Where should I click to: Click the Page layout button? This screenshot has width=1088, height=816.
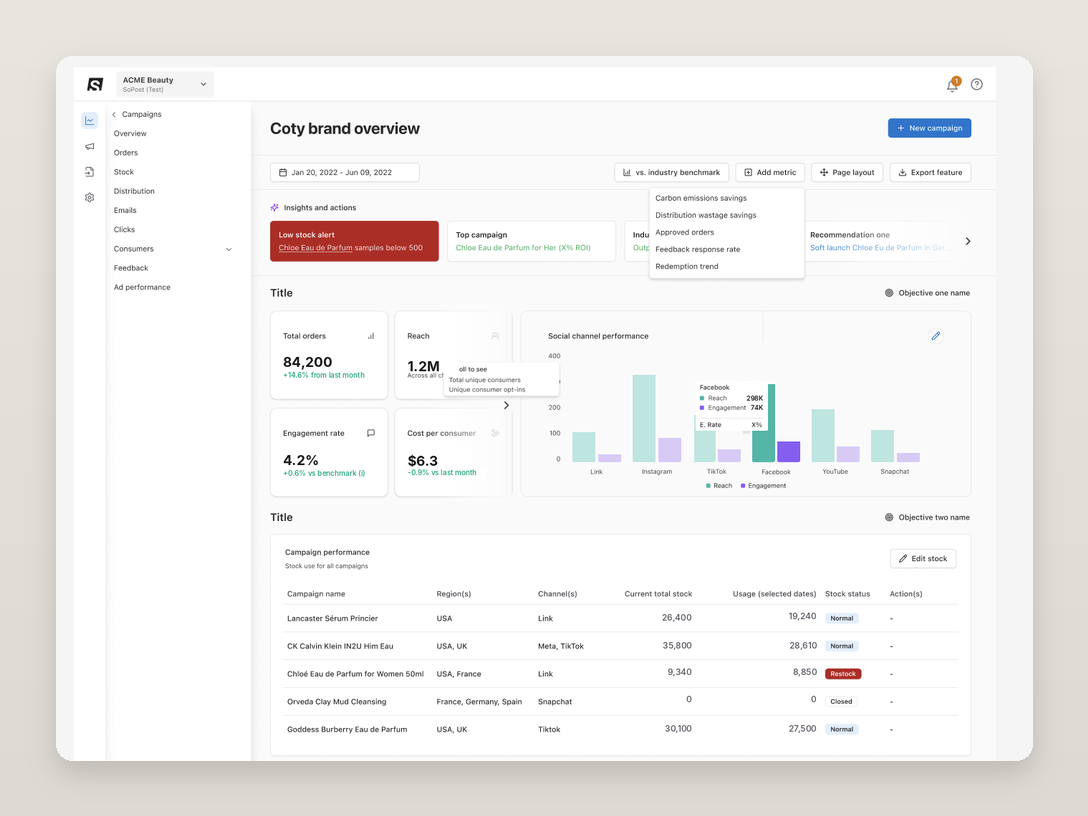point(847,172)
